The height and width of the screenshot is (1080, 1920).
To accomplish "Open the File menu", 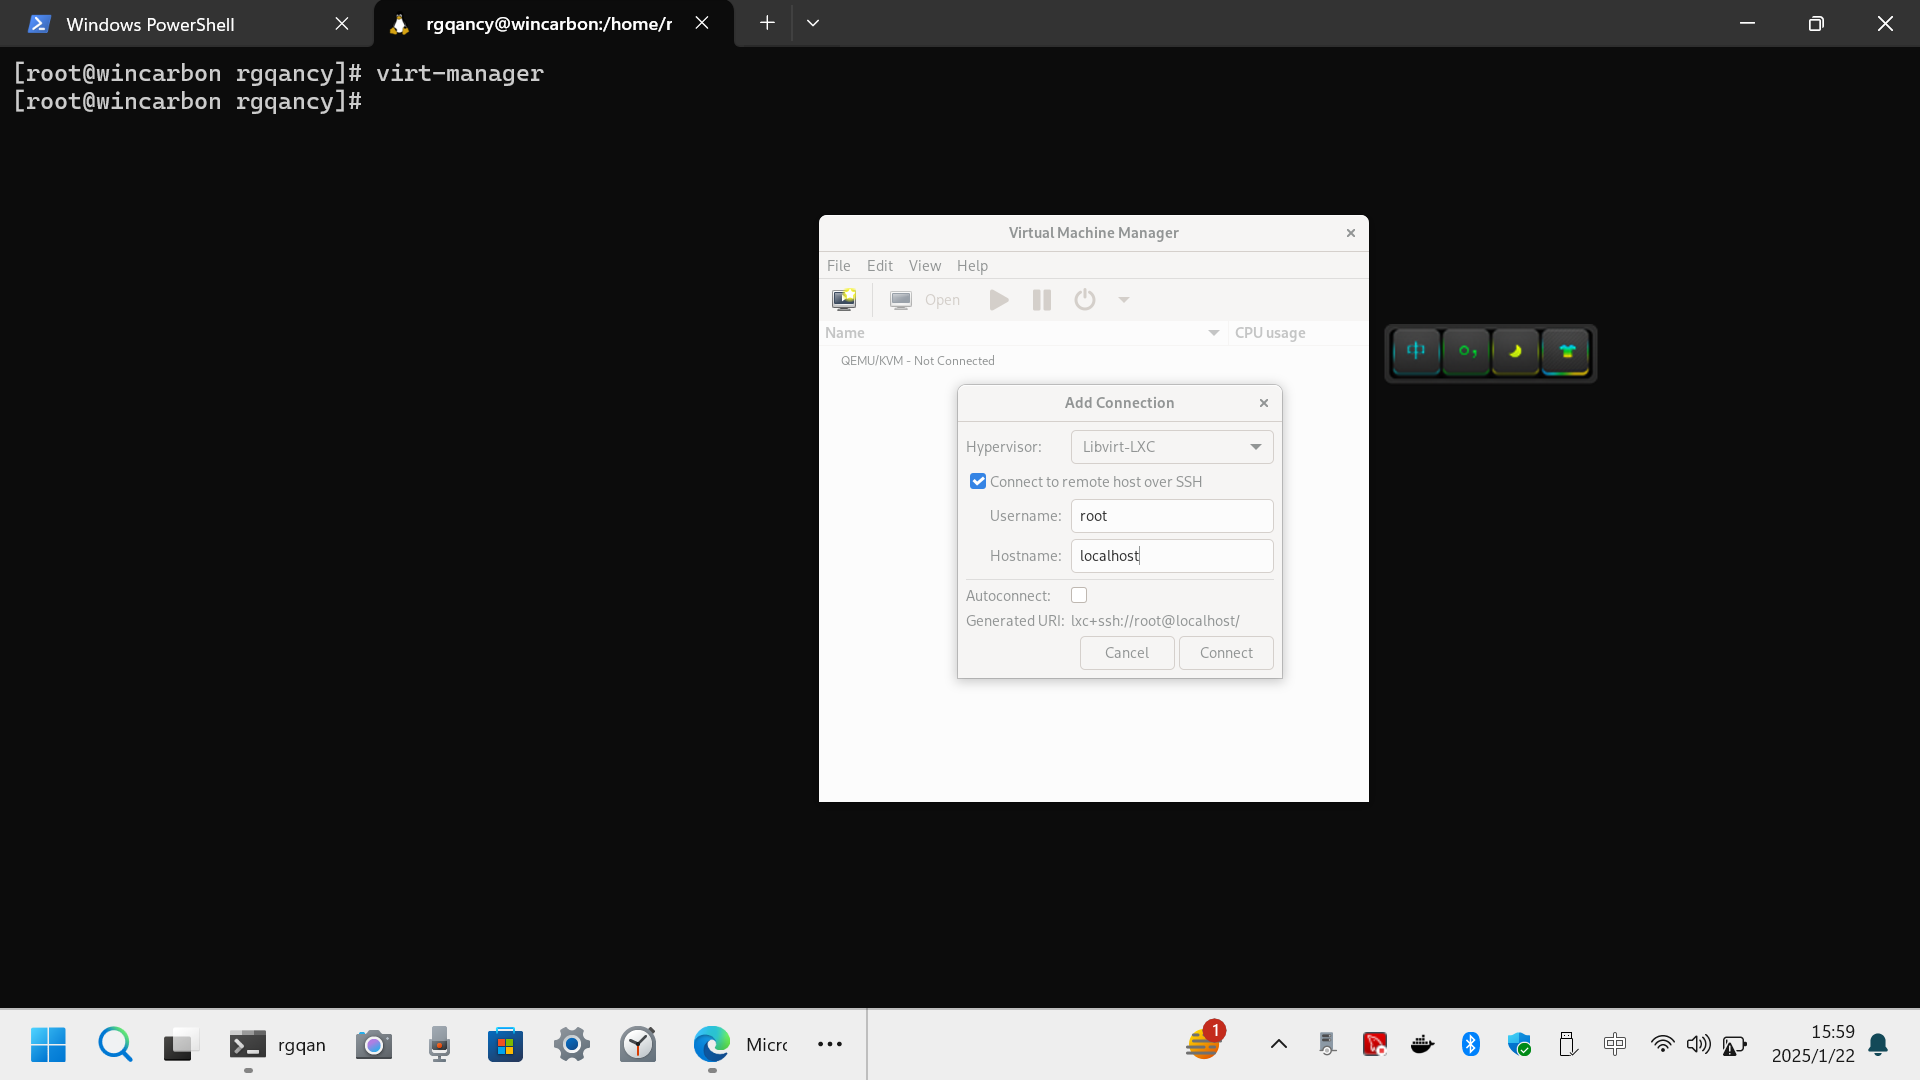I will (838, 265).
